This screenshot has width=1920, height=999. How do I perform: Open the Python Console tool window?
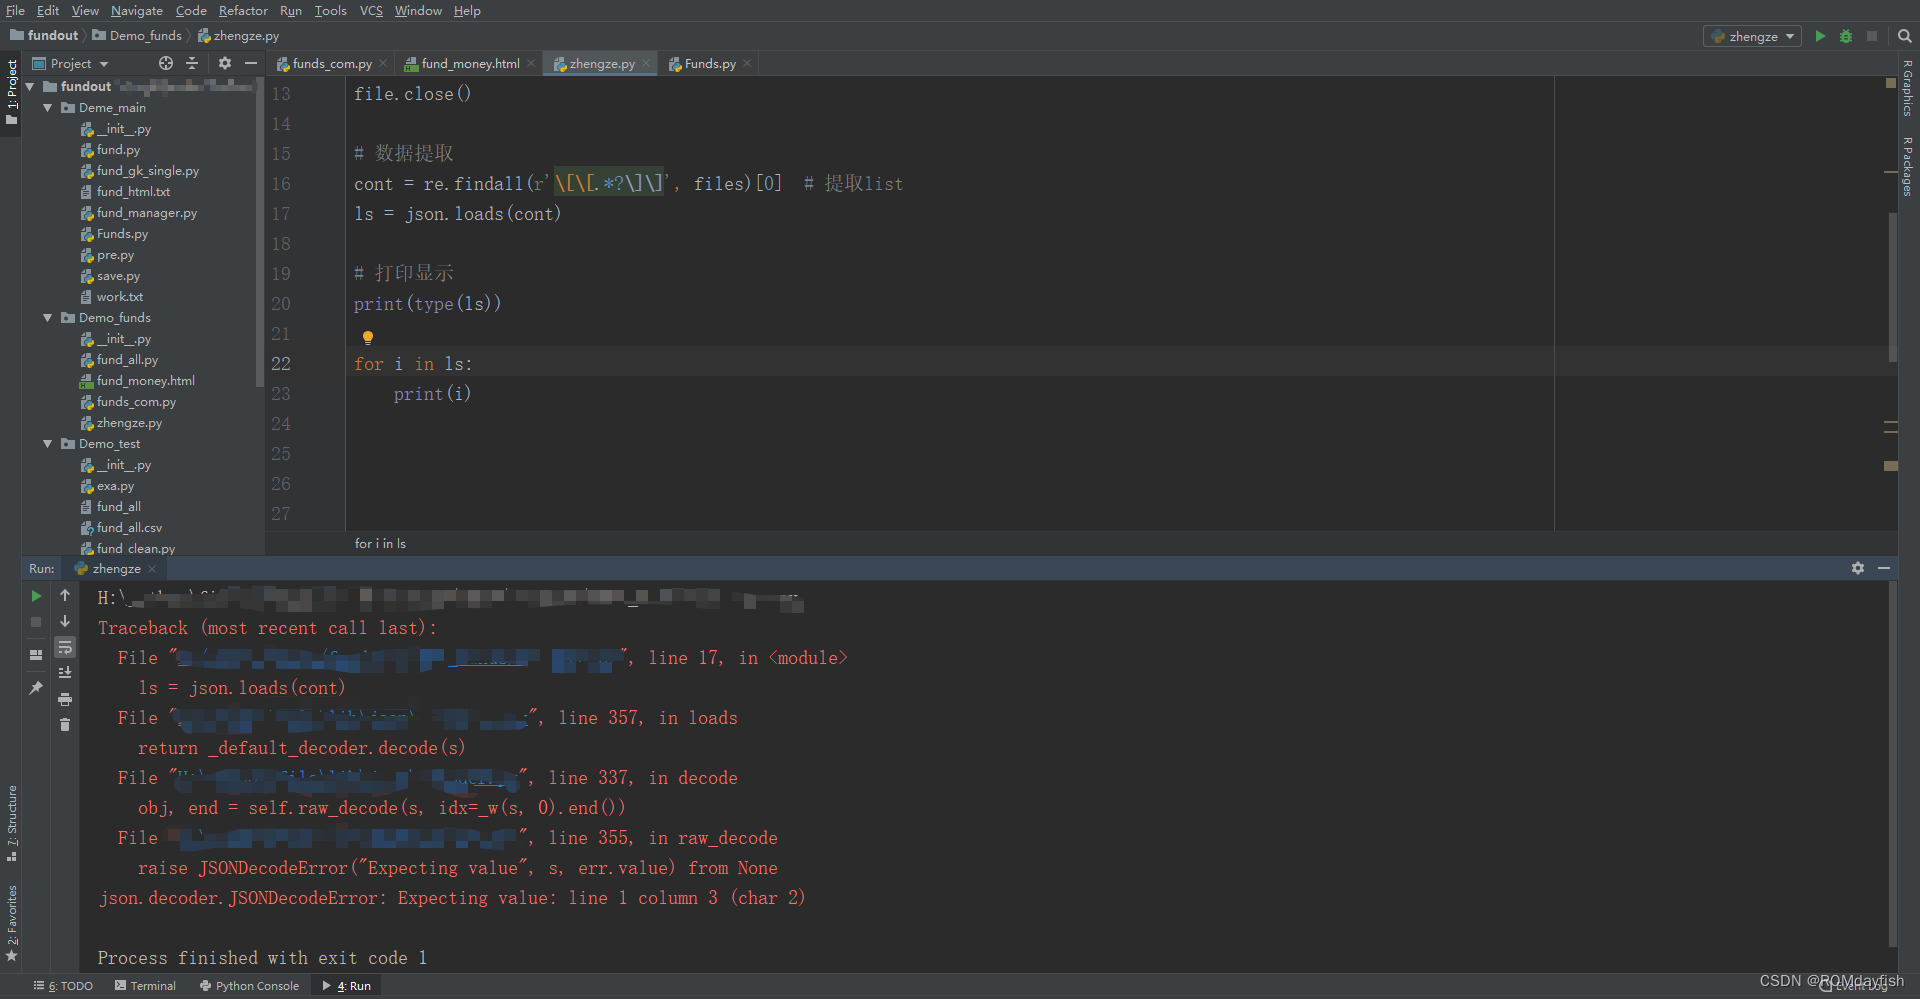[x=249, y=986]
